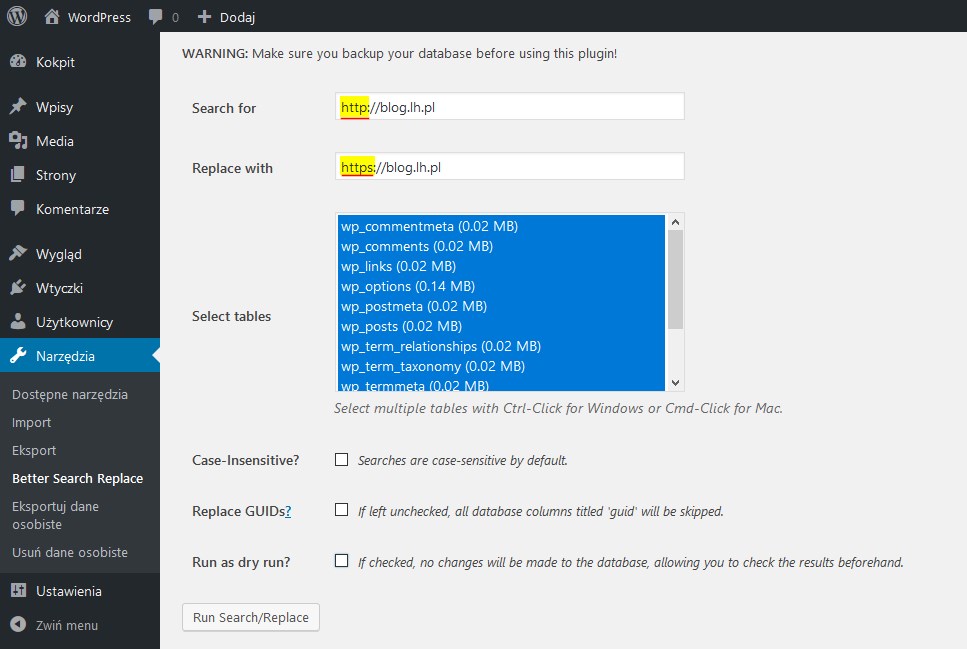
Task: Open Eksport under Narzędzia
Action: pos(34,450)
